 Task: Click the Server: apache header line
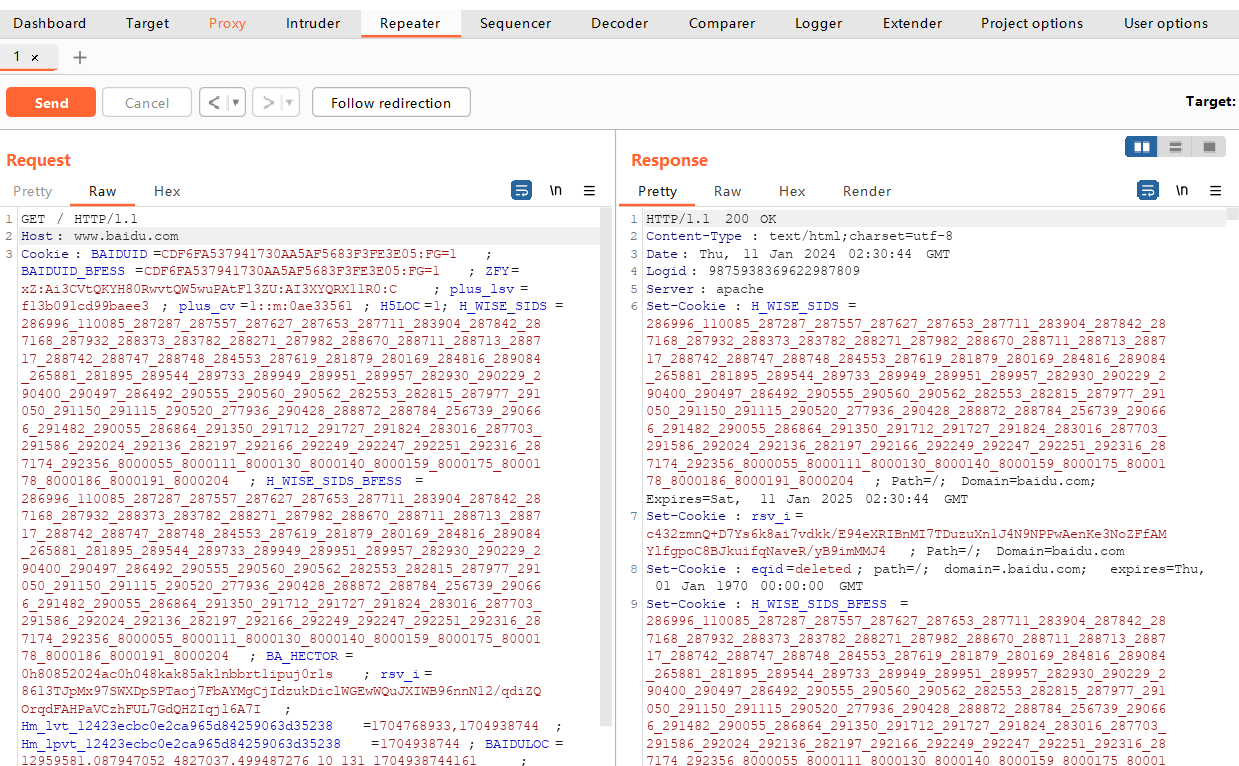704,289
